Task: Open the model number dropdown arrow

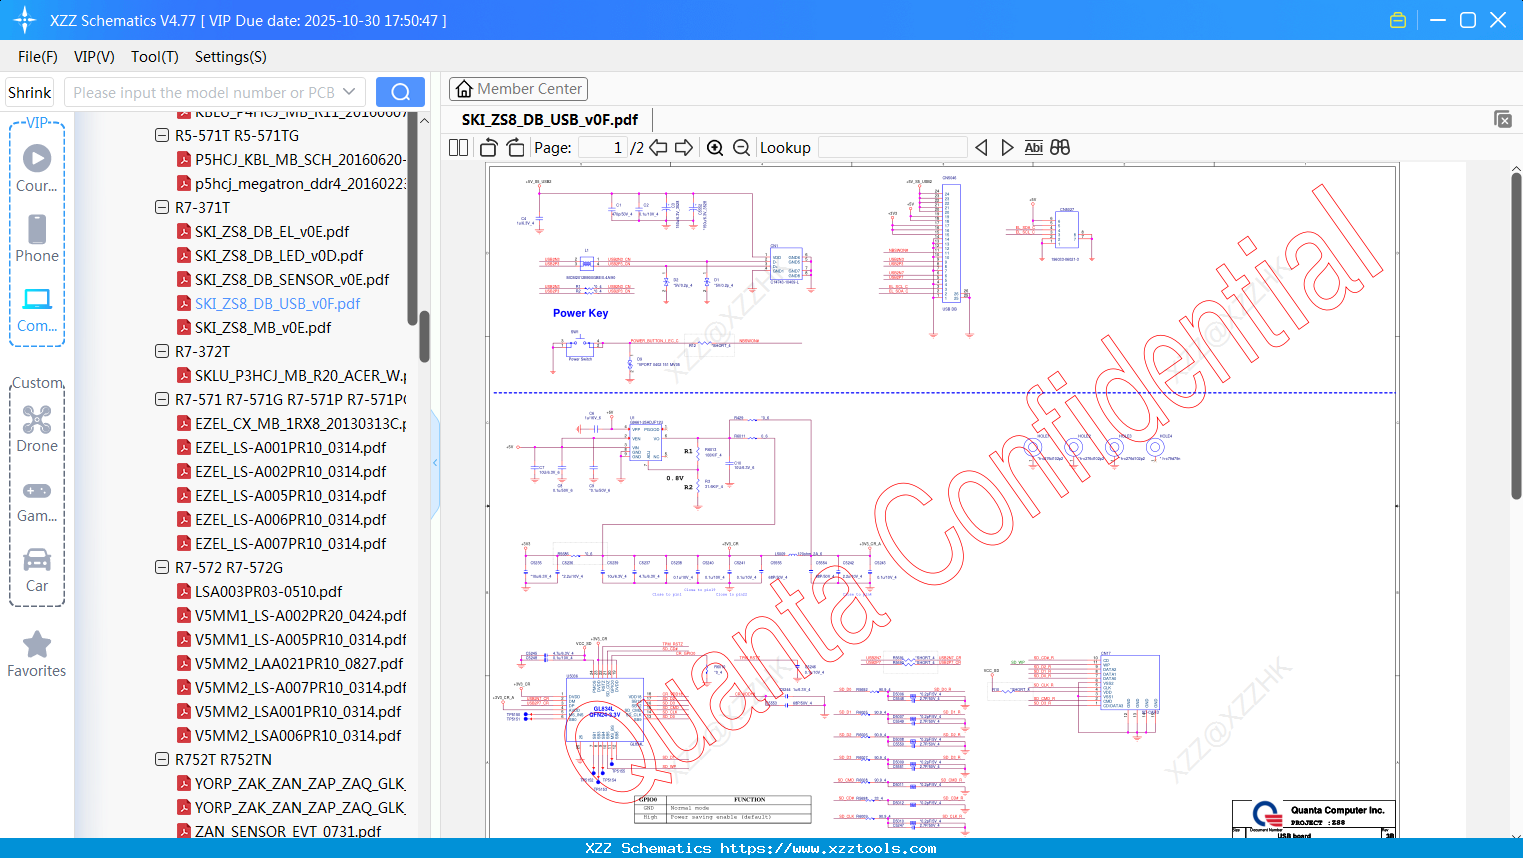Action: [349, 92]
